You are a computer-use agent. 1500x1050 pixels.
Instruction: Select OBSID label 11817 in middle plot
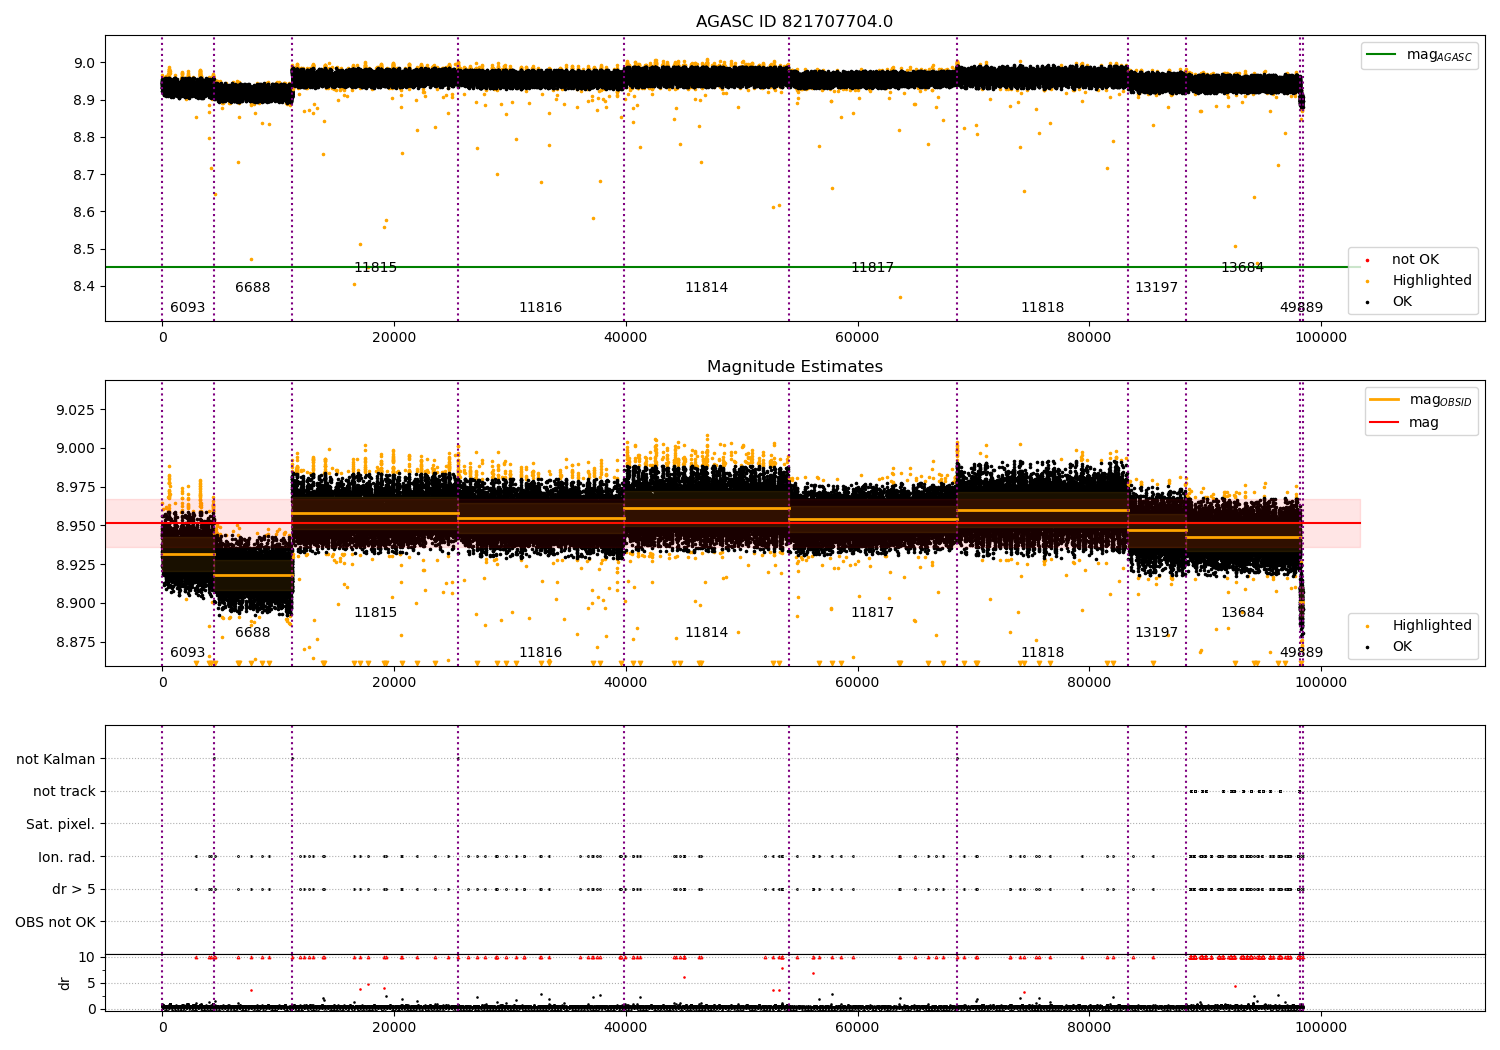(872, 612)
